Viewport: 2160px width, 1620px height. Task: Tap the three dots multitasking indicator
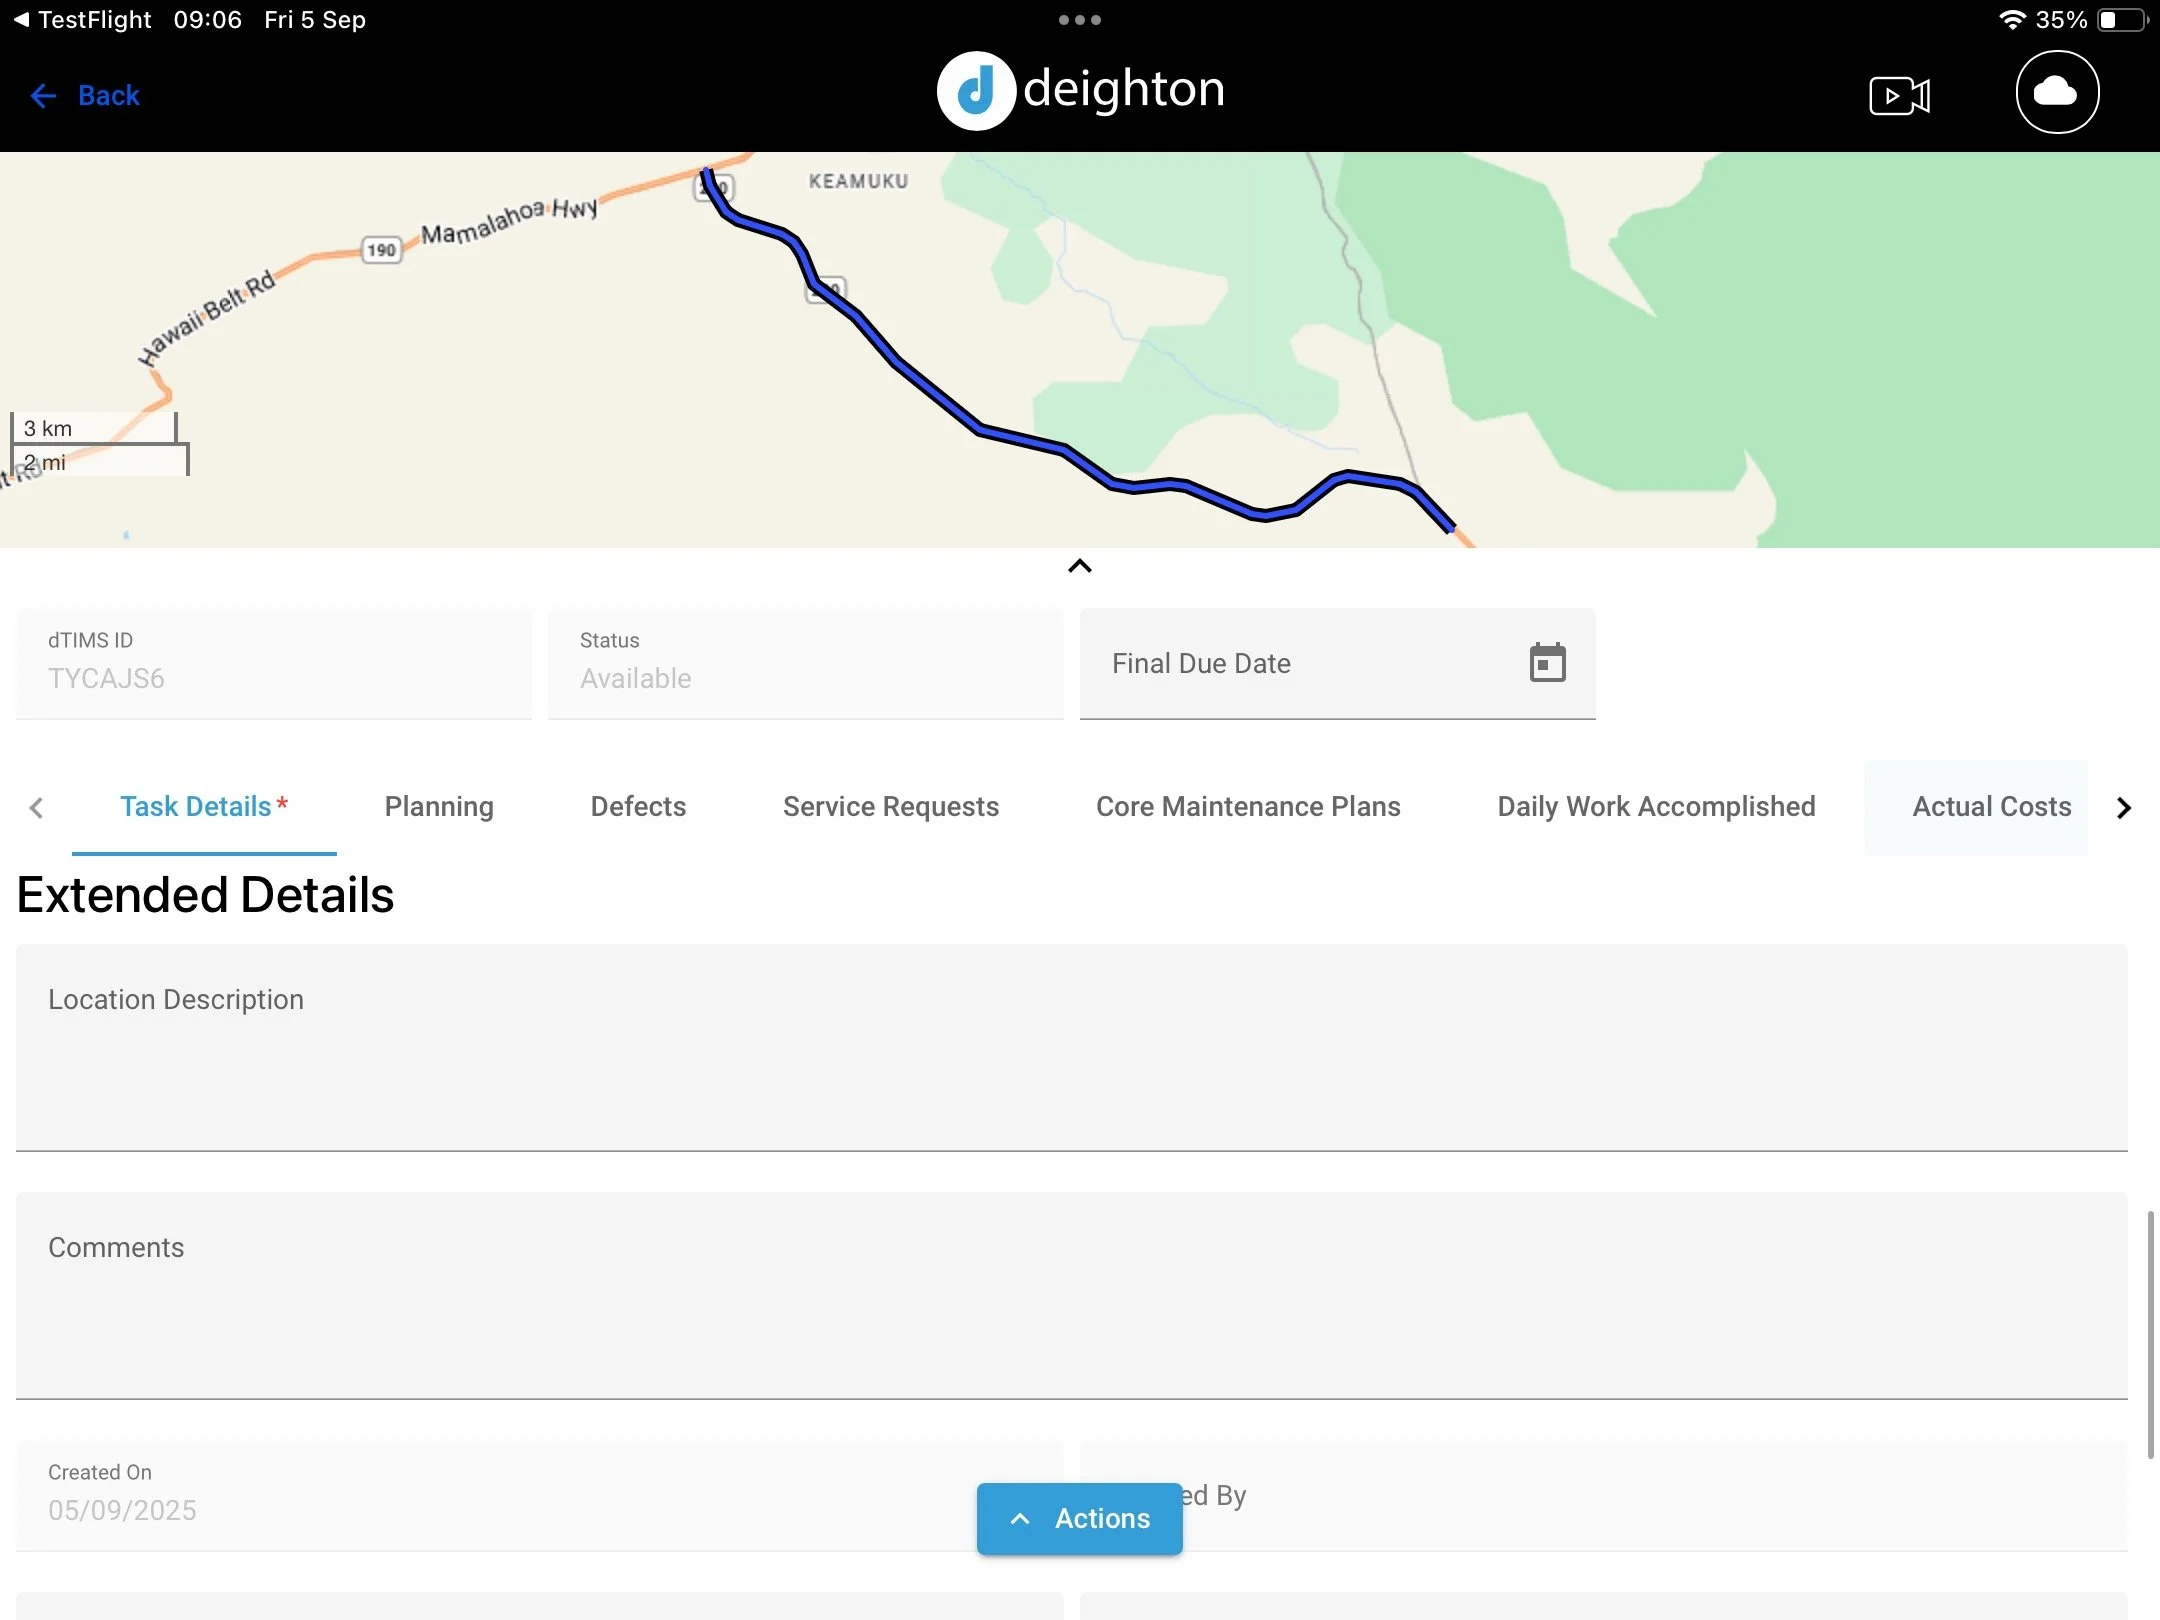pyautogui.click(x=1079, y=20)
